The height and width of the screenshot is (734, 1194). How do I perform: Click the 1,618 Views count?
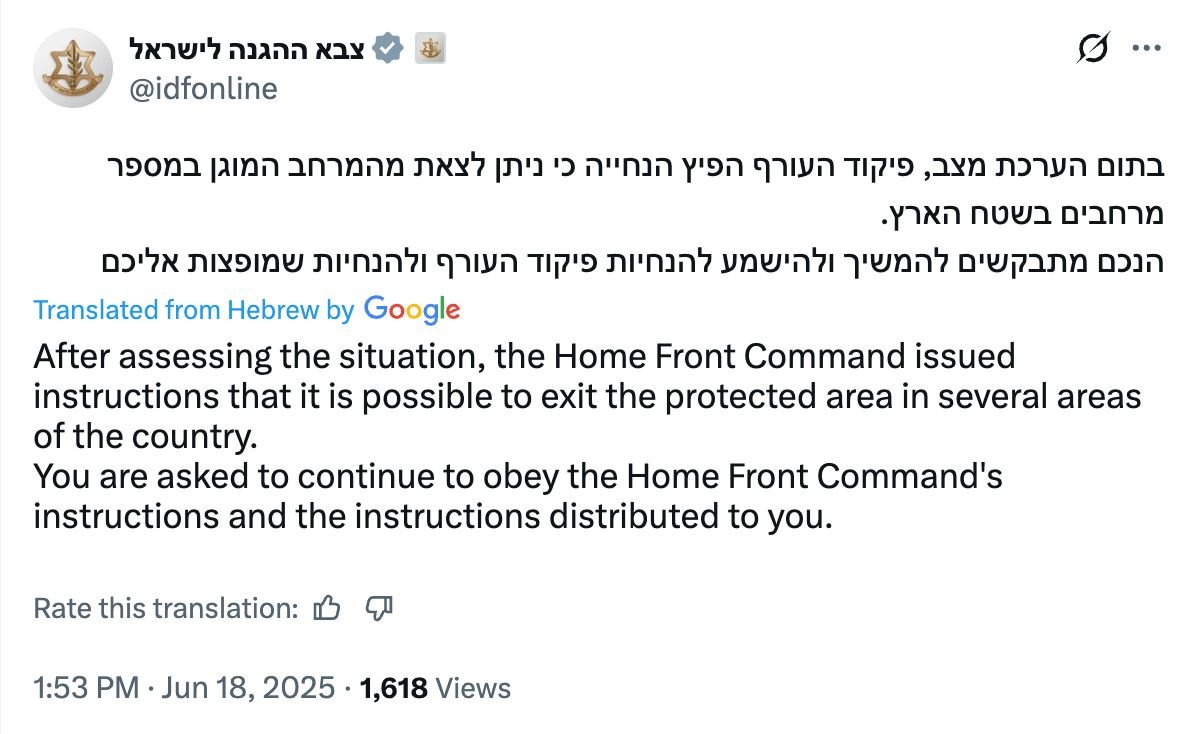(435, 688)
